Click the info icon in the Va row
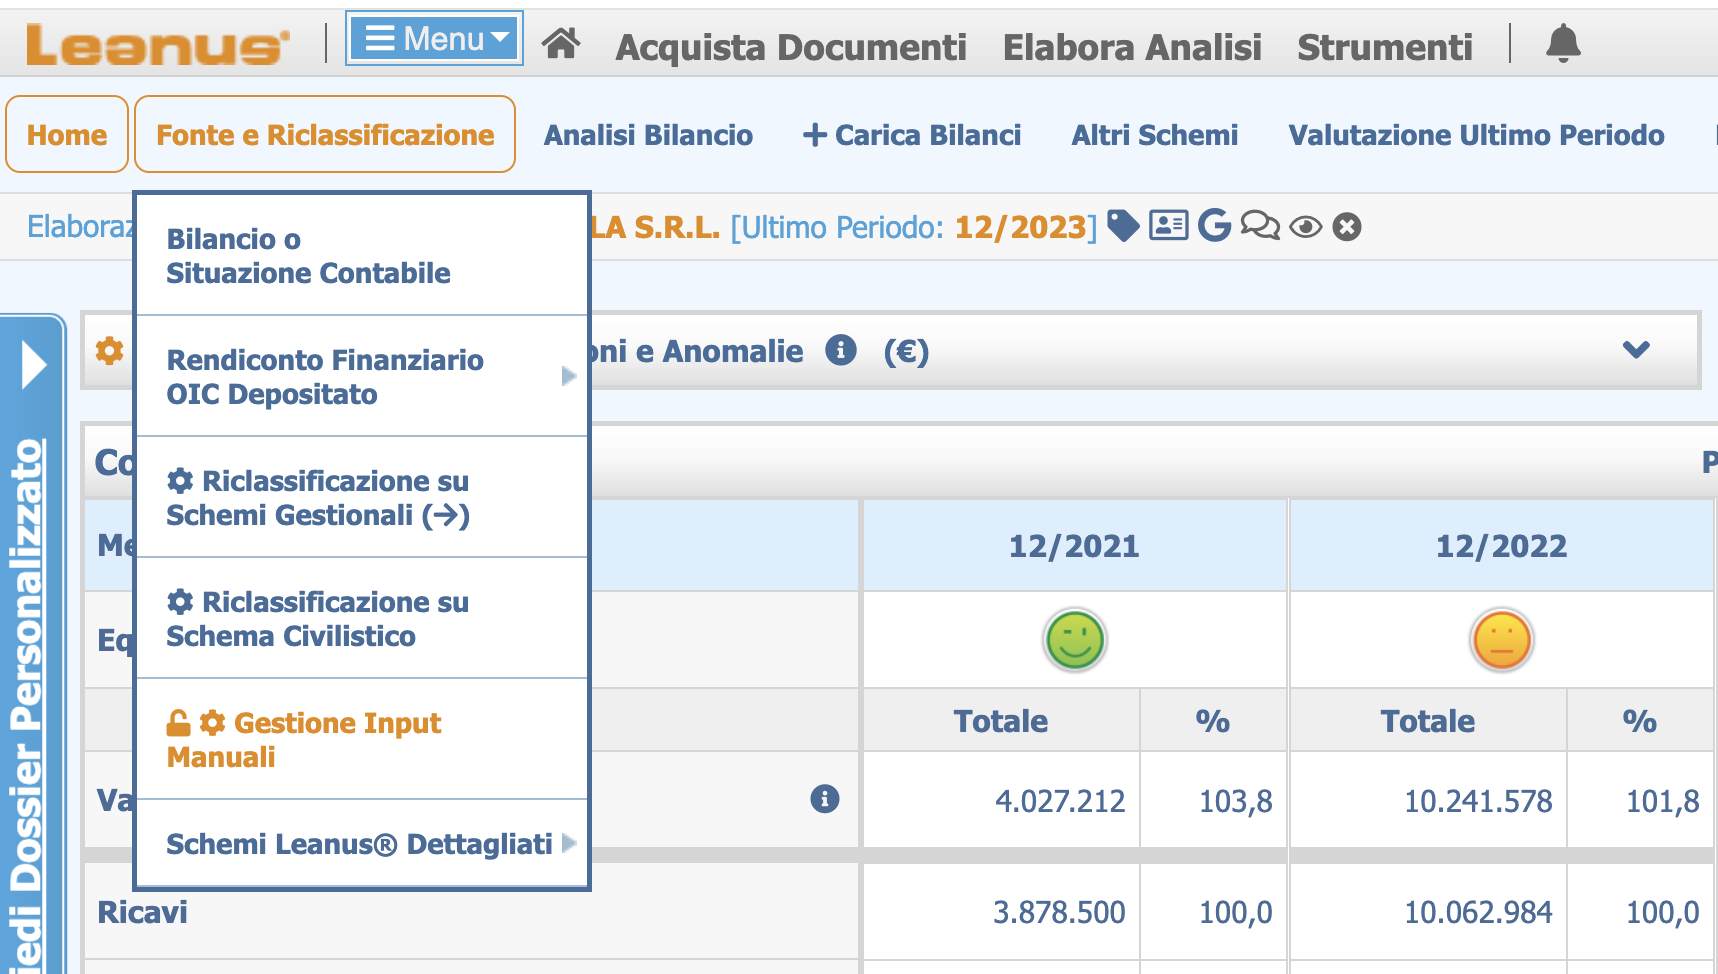 click(825, 799)
